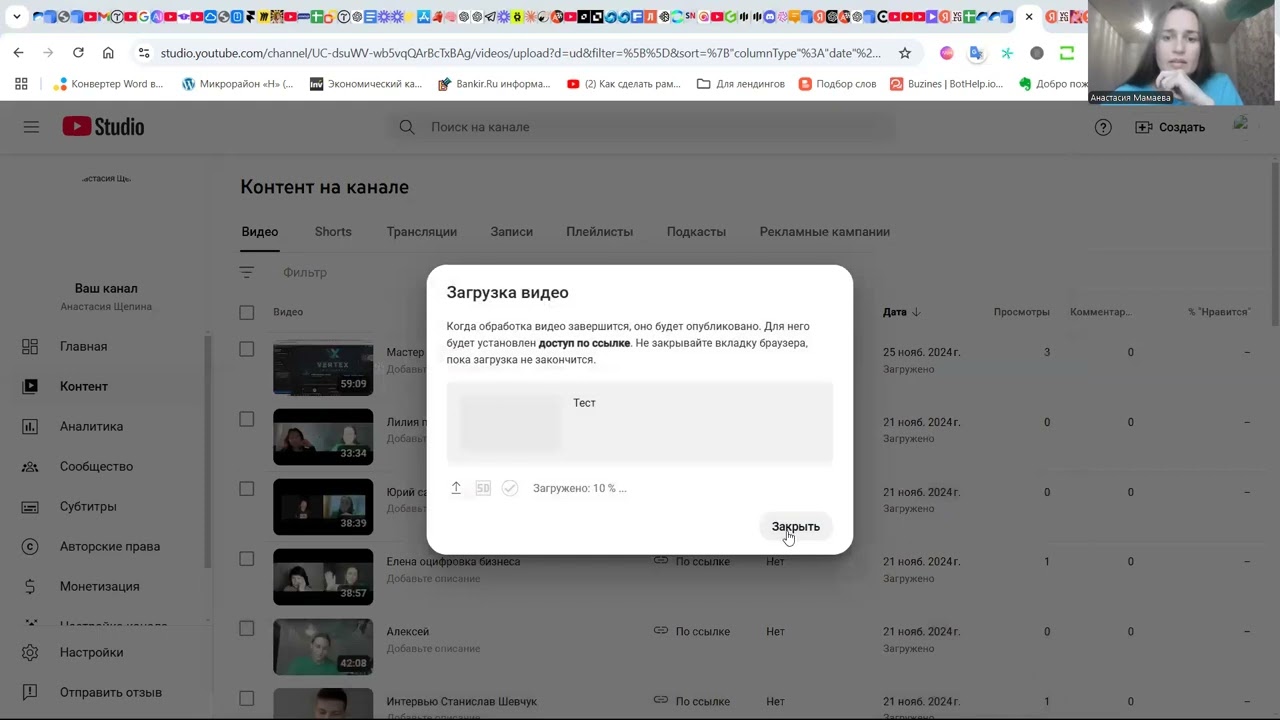Open the Подбор слов bookmark
1280x720 pixels.
tap(838, 84)
